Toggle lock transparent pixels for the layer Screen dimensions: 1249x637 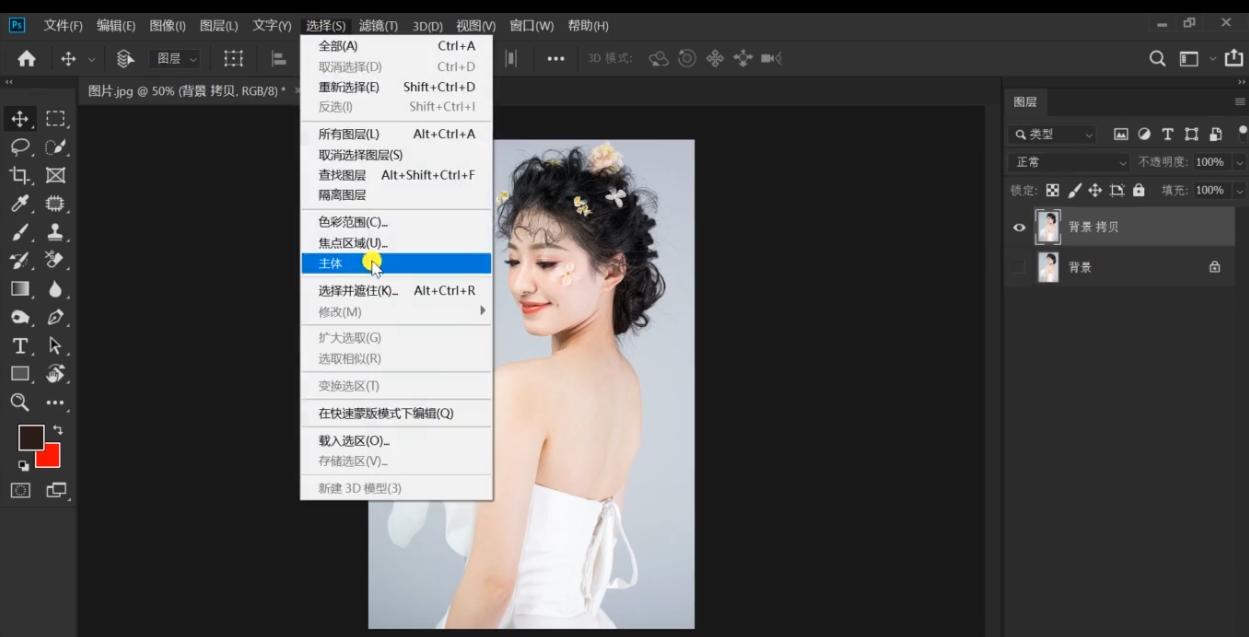point(1053,190)
